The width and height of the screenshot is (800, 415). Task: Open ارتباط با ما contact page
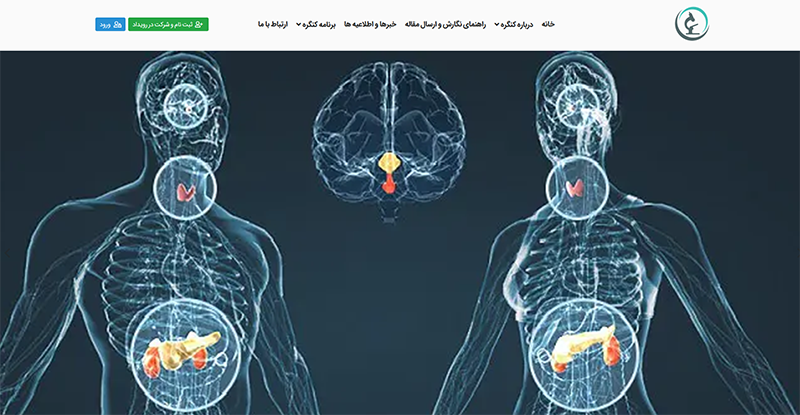tap(273, 25)
